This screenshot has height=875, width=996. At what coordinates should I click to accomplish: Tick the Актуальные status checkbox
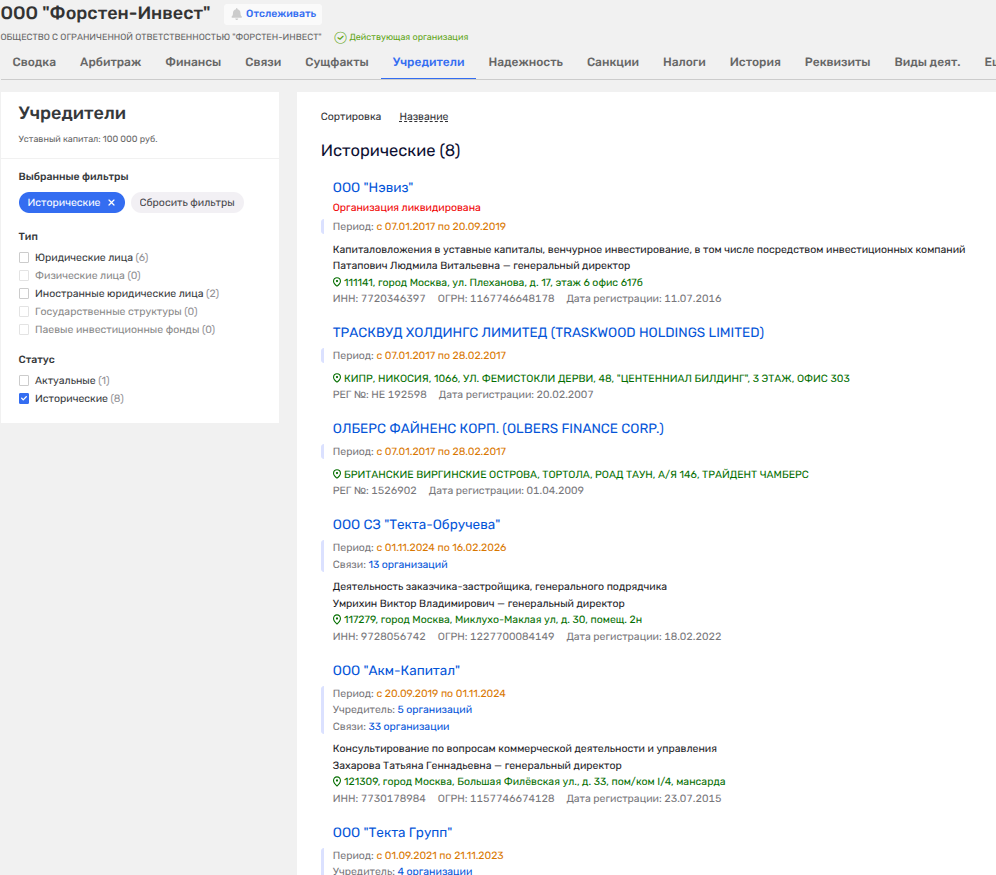click(x=24, y=381)
